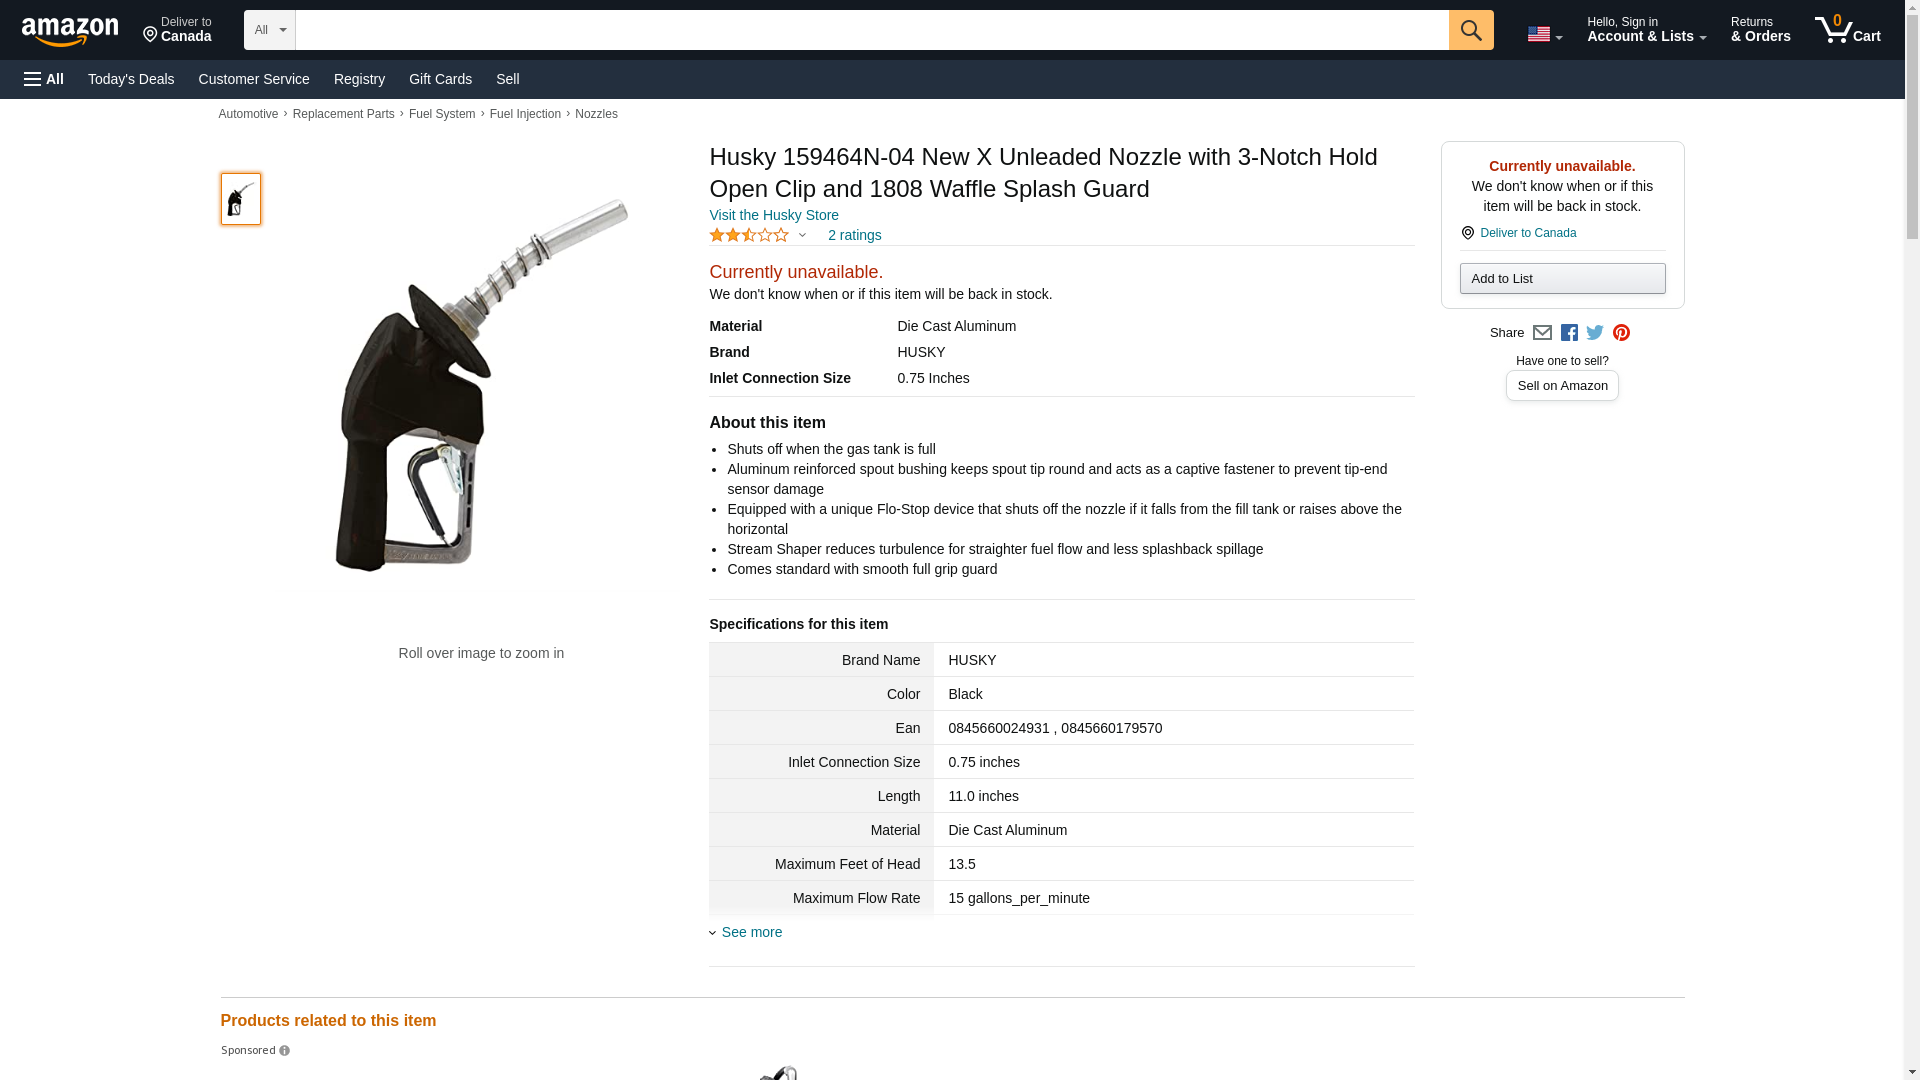1920x1080 pixels.
Task: Share on Facebook icon
Action: coord(1569,333)
